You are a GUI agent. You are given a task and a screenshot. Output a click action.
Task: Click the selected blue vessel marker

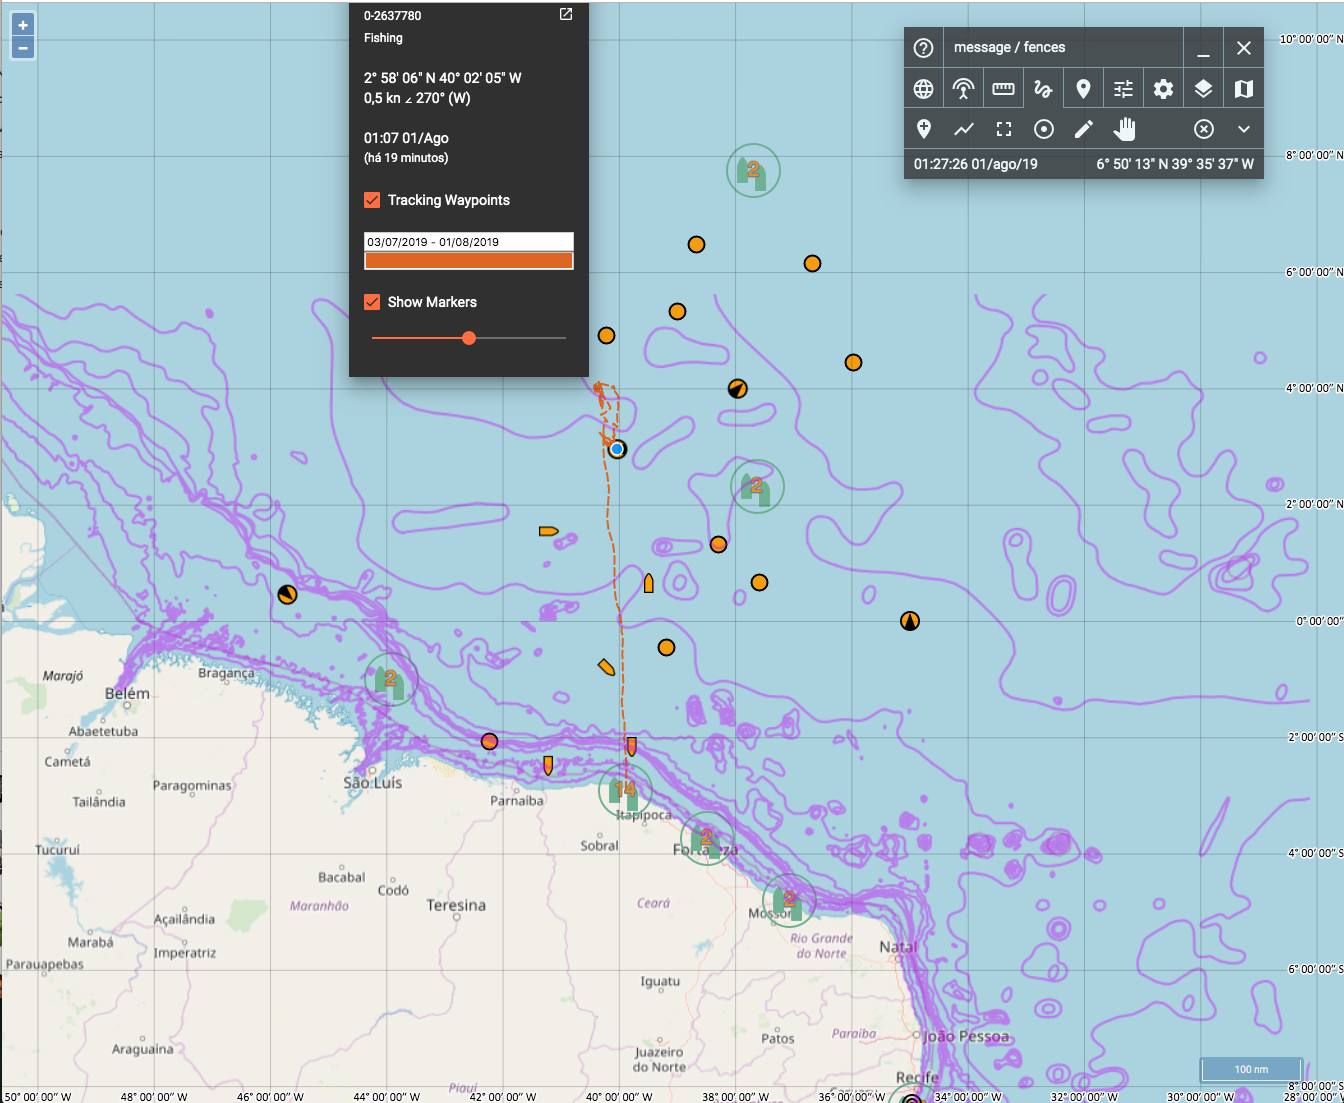pos(618,449)
